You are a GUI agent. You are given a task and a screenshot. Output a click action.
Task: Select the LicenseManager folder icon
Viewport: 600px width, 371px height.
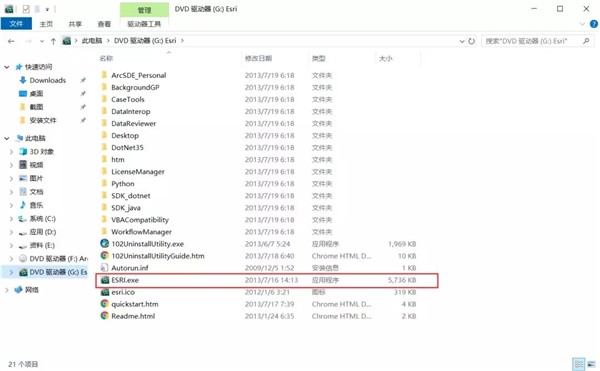point(104,171)
